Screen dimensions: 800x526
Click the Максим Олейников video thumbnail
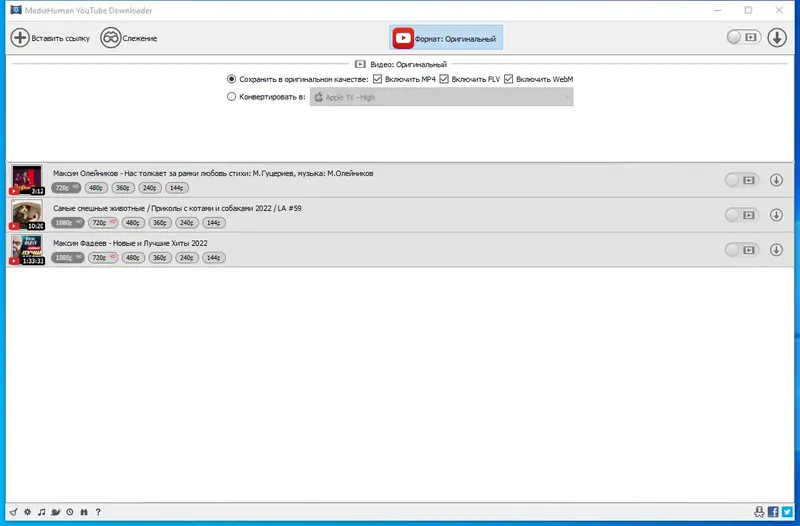[x=27, y=180]
